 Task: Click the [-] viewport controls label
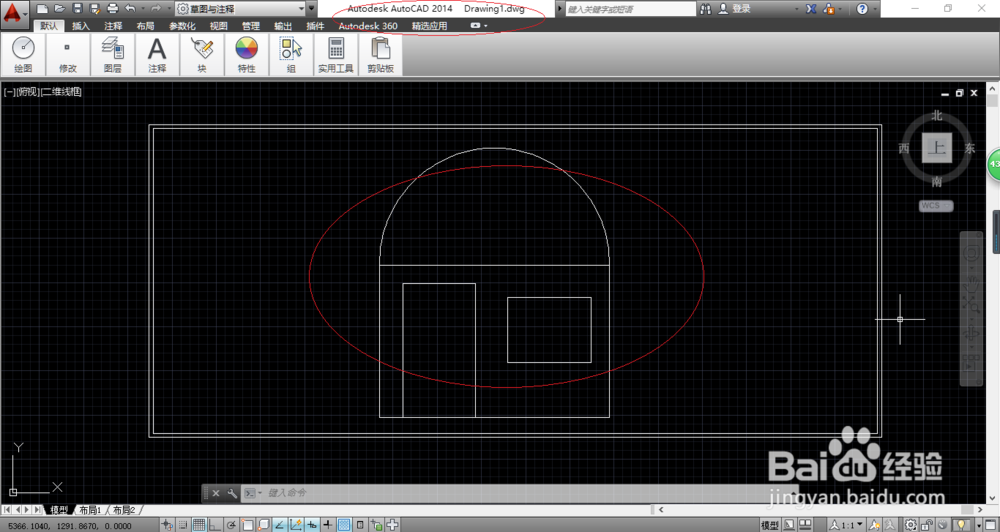point(10,92)
